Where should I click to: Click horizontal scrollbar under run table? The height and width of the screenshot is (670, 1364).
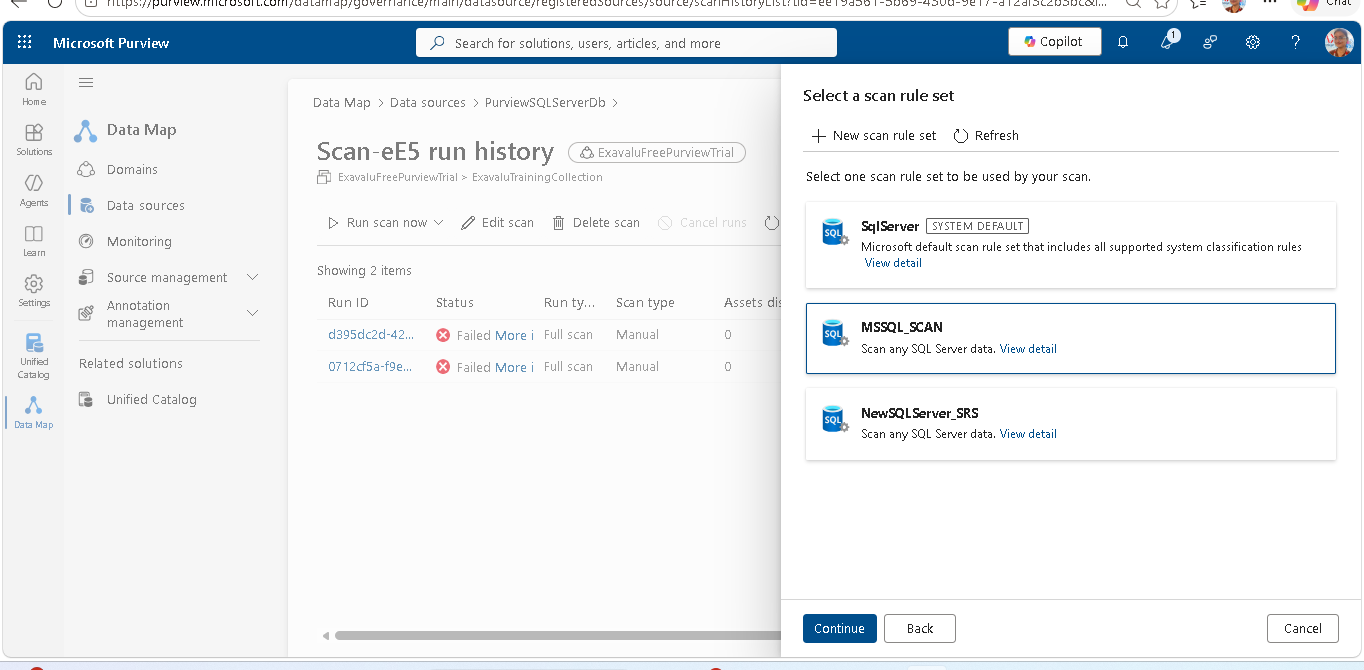(x=557, y=635)
